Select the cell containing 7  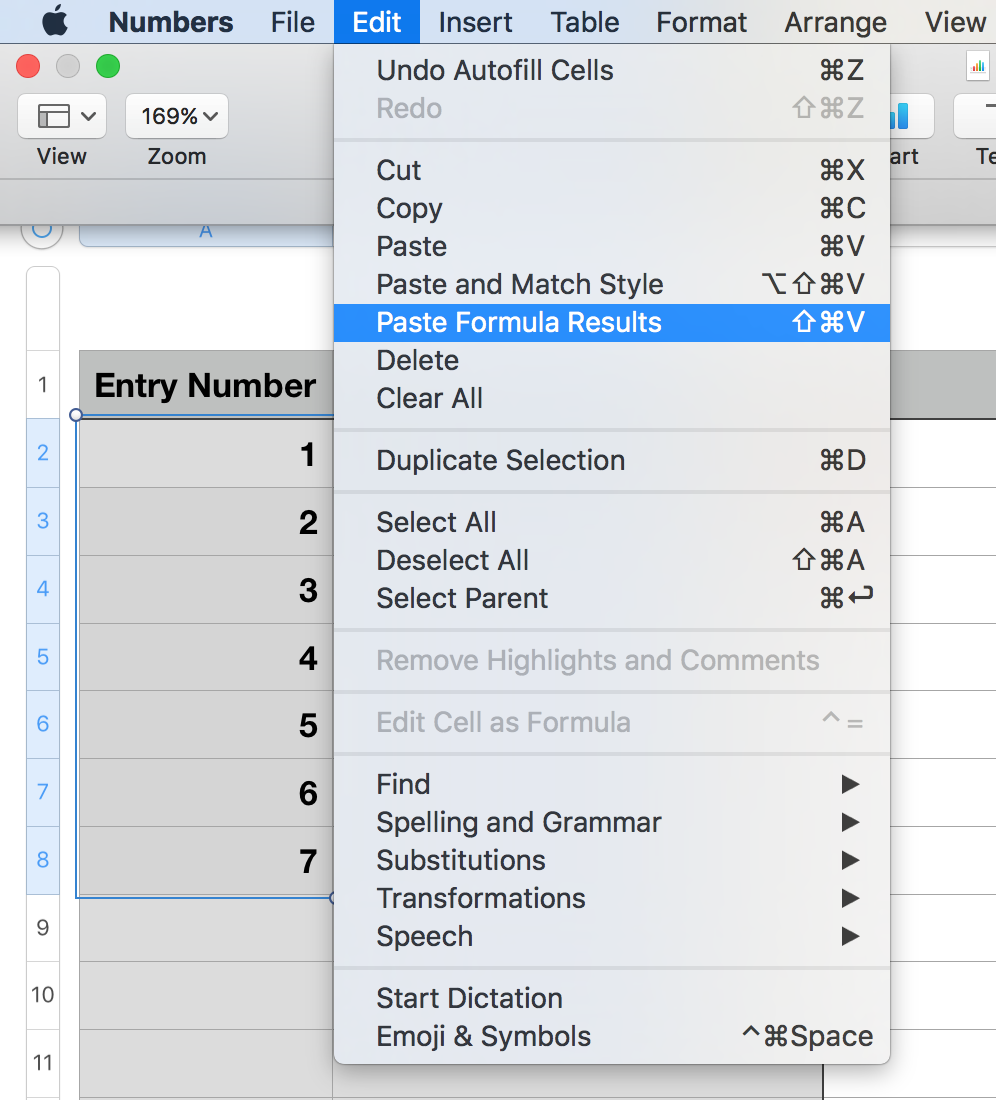[x=206, y=861]
